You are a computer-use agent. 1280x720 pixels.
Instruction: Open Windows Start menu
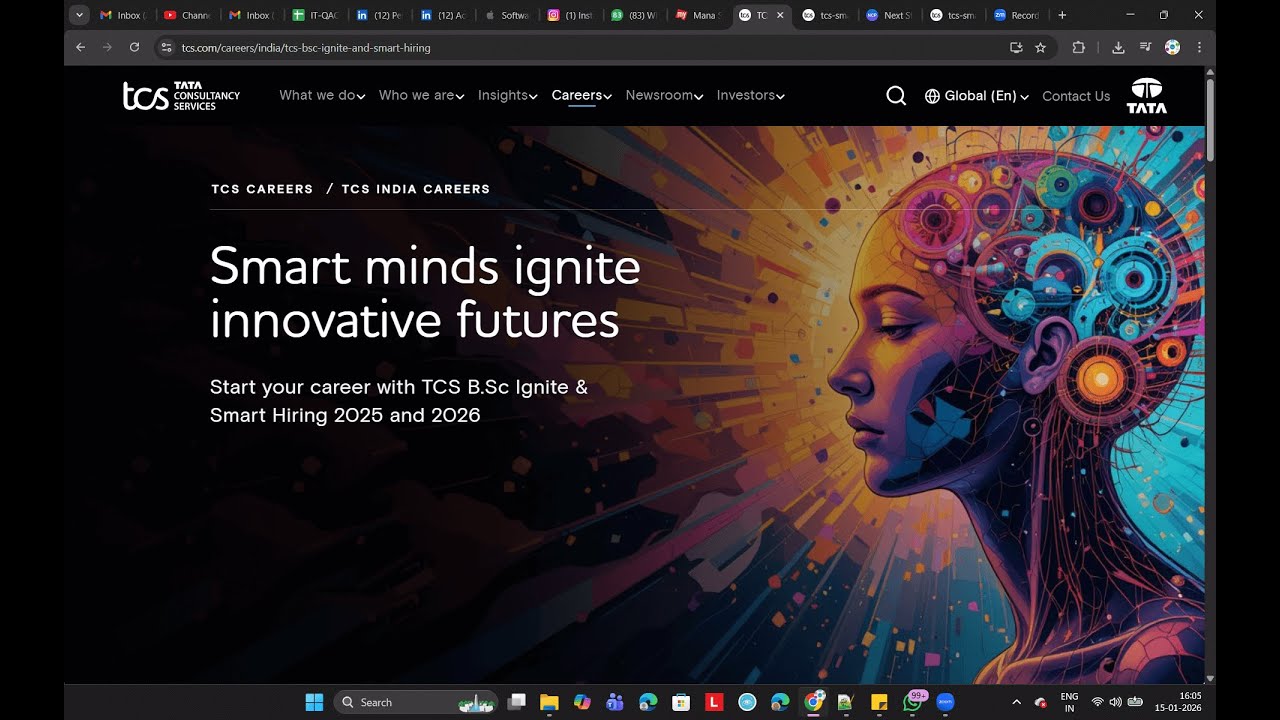[x=314, y=702]
